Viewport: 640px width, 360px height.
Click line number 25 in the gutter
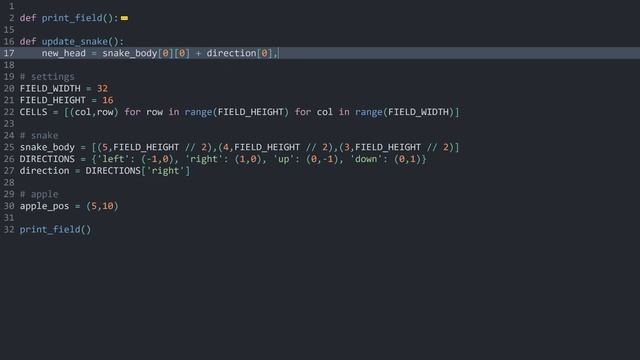coord(9,147)
